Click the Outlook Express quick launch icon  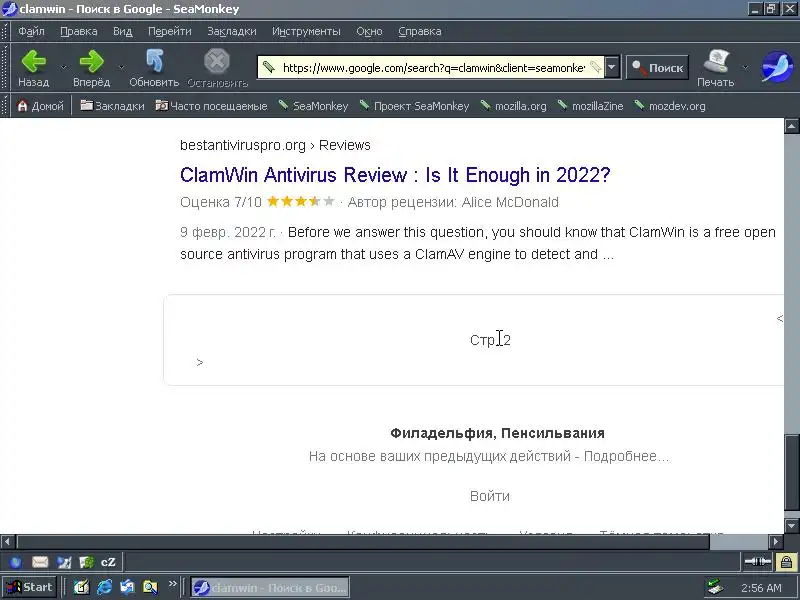click(127, 587)
